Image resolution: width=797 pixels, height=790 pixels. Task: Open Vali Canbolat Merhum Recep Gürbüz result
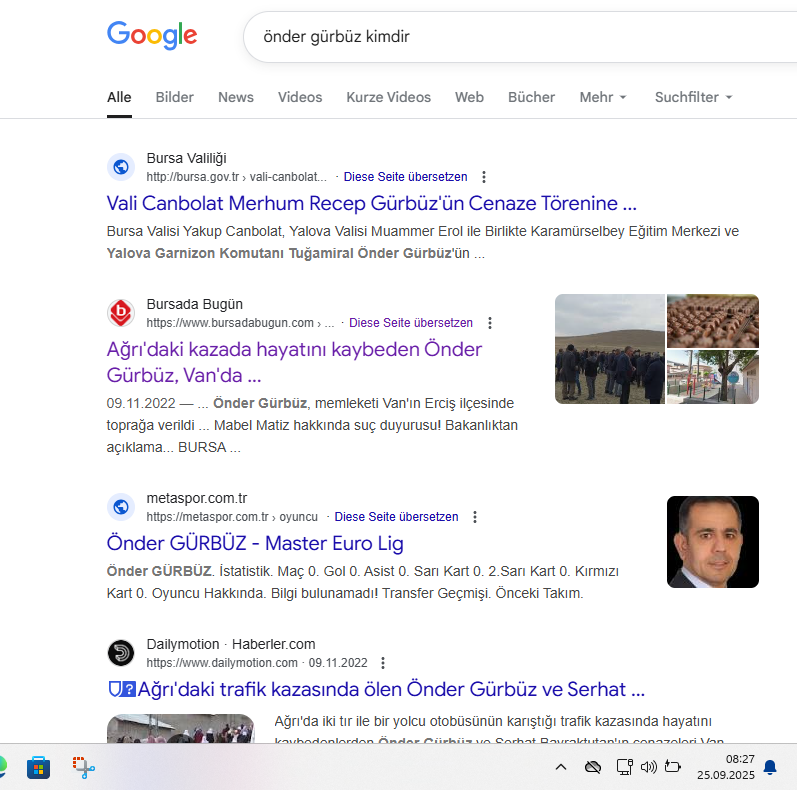(x=372, y=203)
